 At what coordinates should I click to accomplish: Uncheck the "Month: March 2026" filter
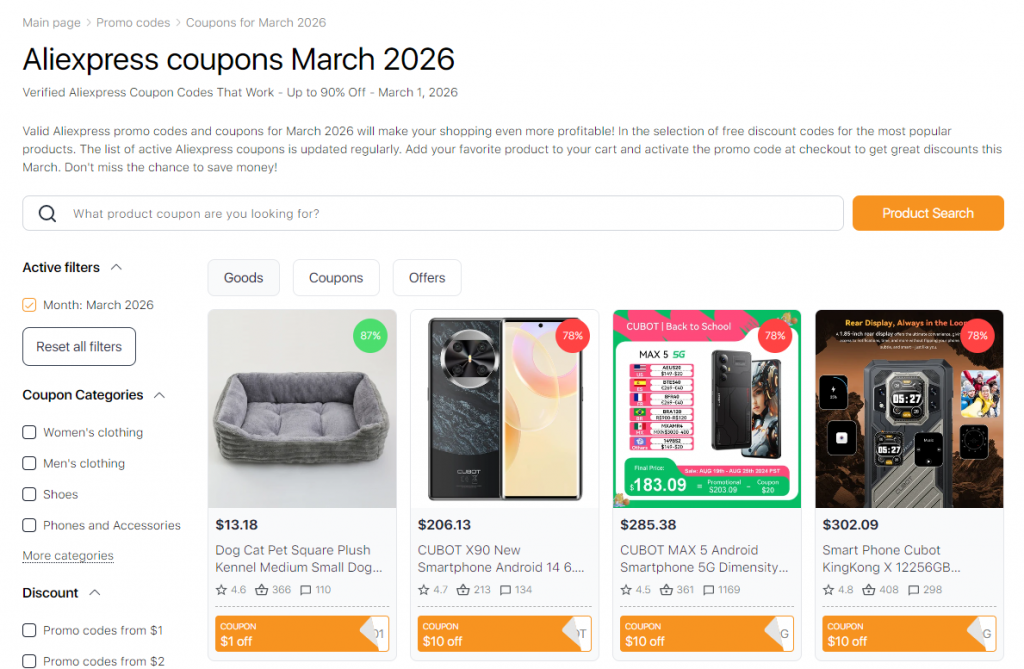pos(29,304)
